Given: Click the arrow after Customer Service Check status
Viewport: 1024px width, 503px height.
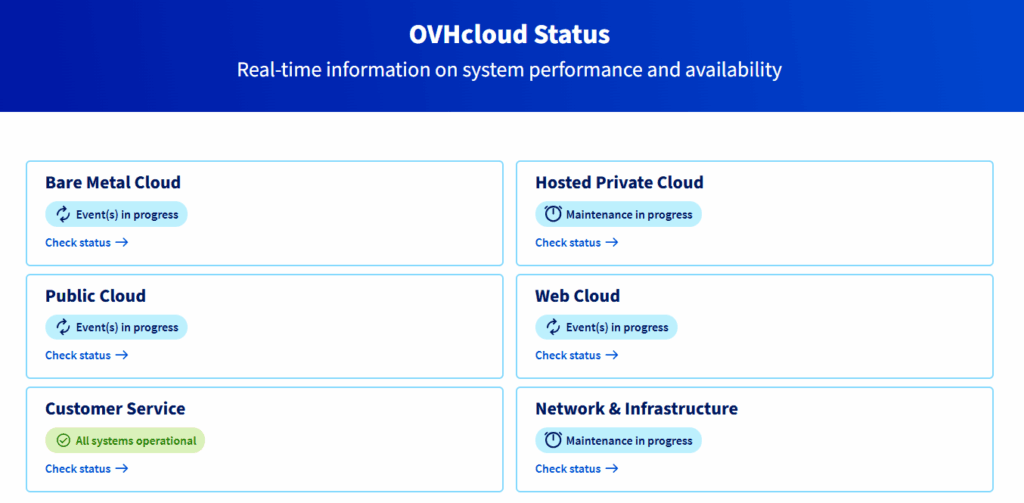Looking at the screenshot, I should click(x=121, y=468).
